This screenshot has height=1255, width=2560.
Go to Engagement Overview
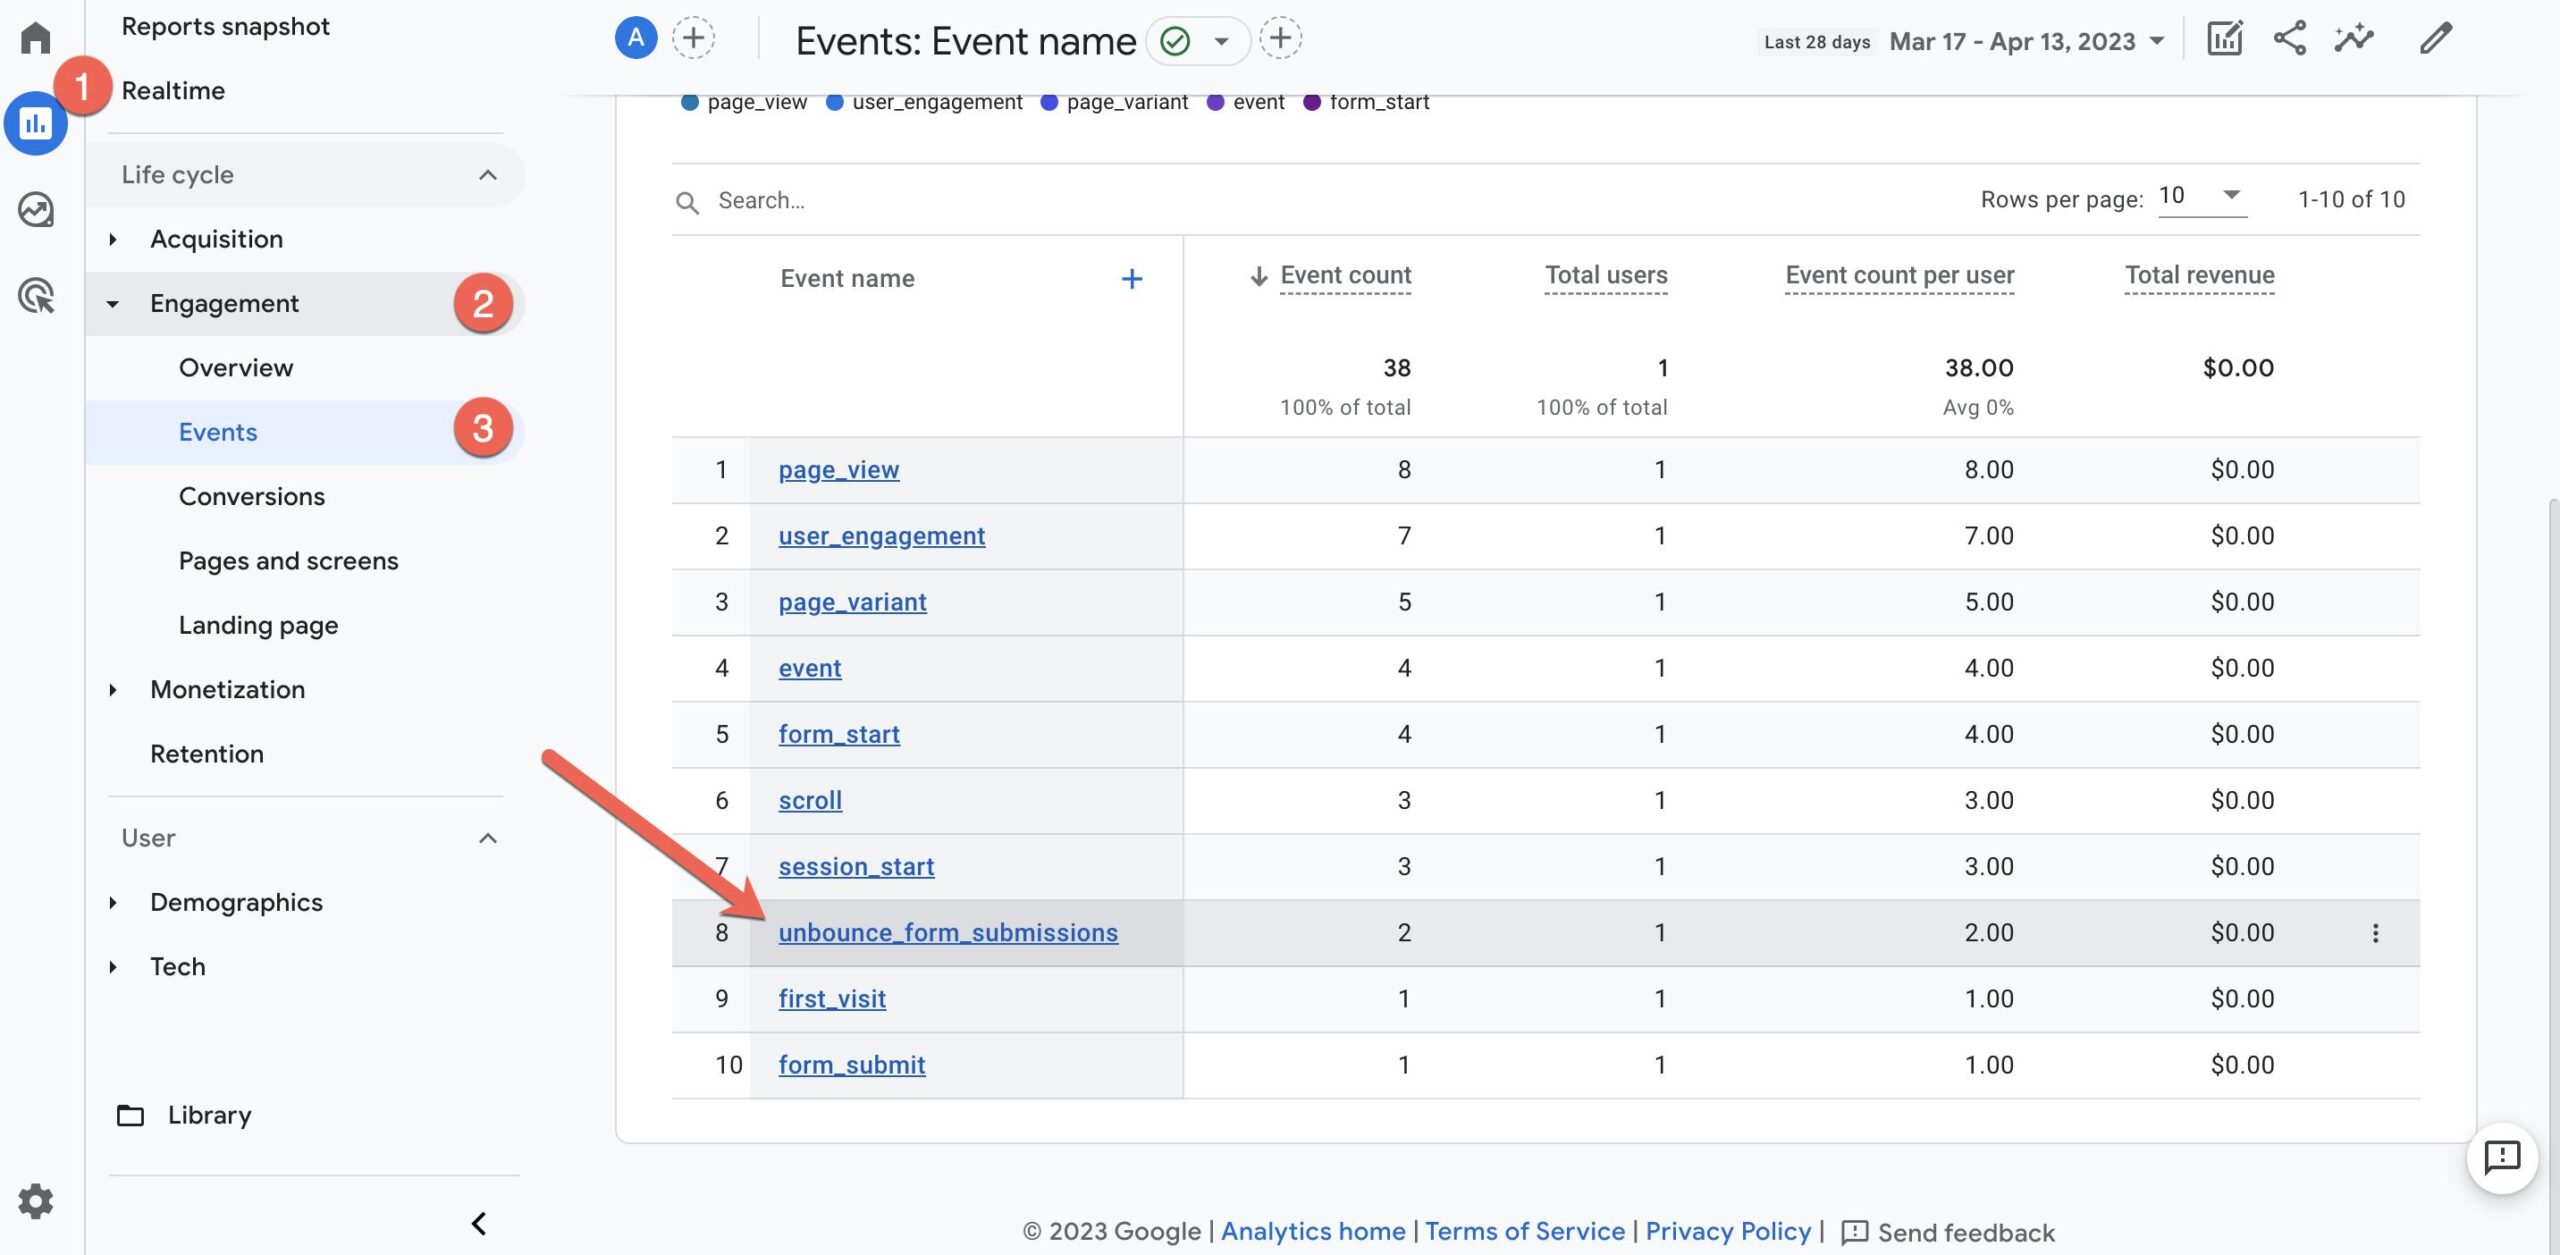pyautogui.click(x=236, y=367)
